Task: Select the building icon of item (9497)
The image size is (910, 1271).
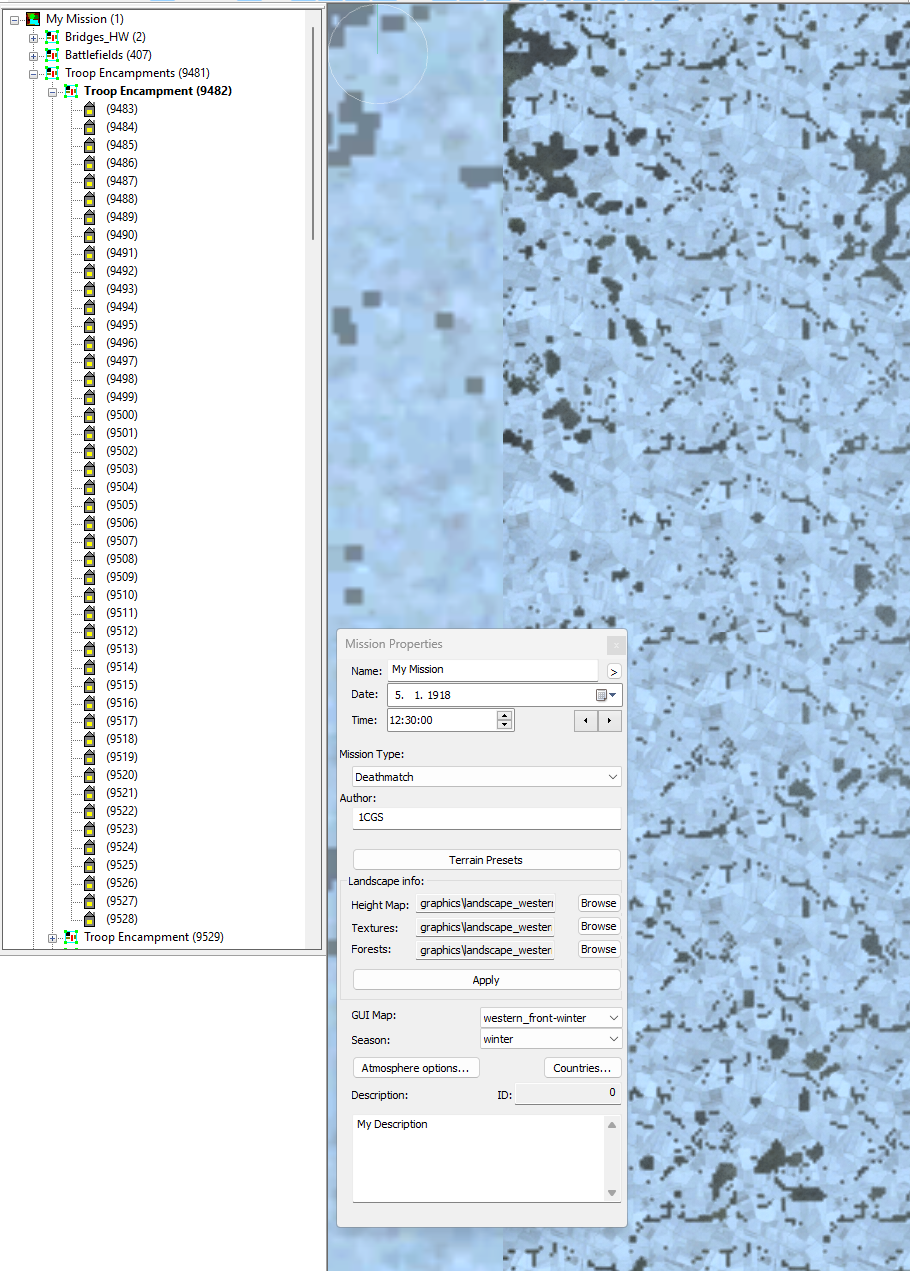Action: pos(89,361)
